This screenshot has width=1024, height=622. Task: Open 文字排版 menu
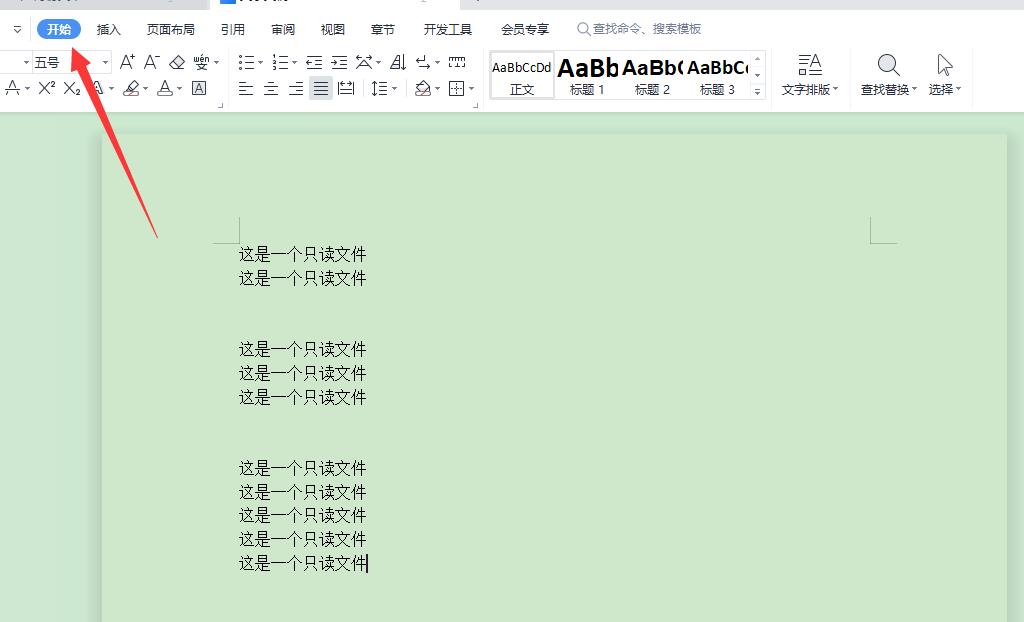click(810, 74)
